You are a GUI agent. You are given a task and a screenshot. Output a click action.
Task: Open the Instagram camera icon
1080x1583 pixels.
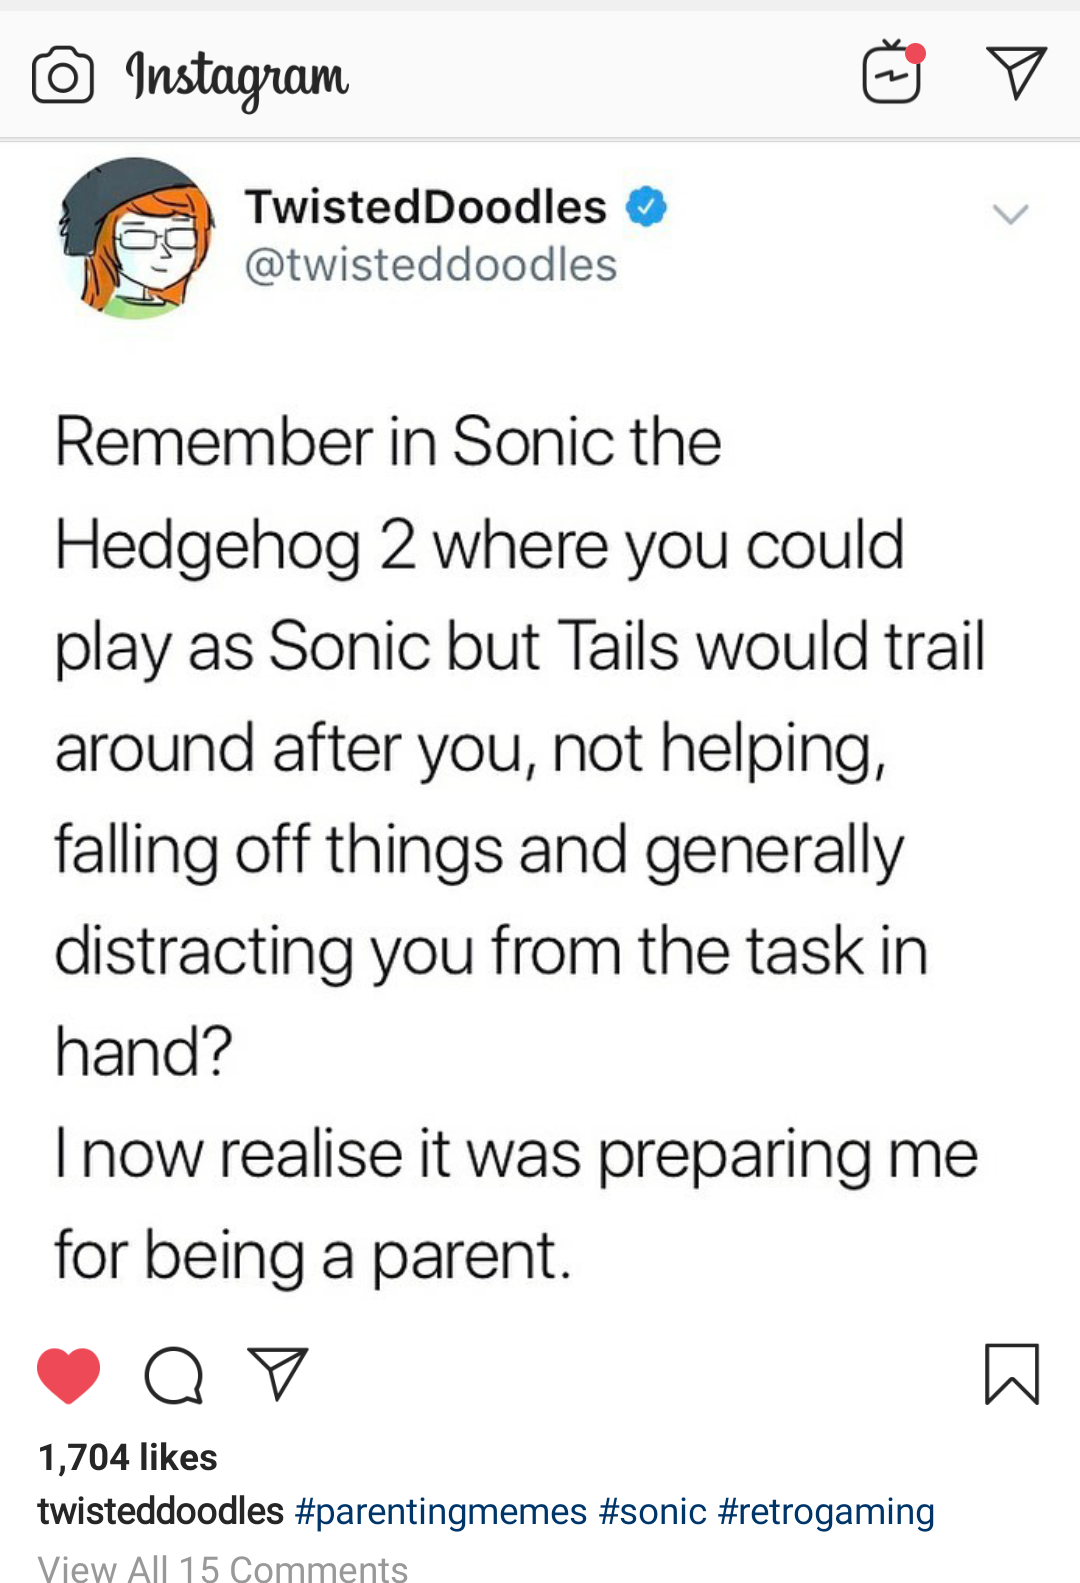63,76
